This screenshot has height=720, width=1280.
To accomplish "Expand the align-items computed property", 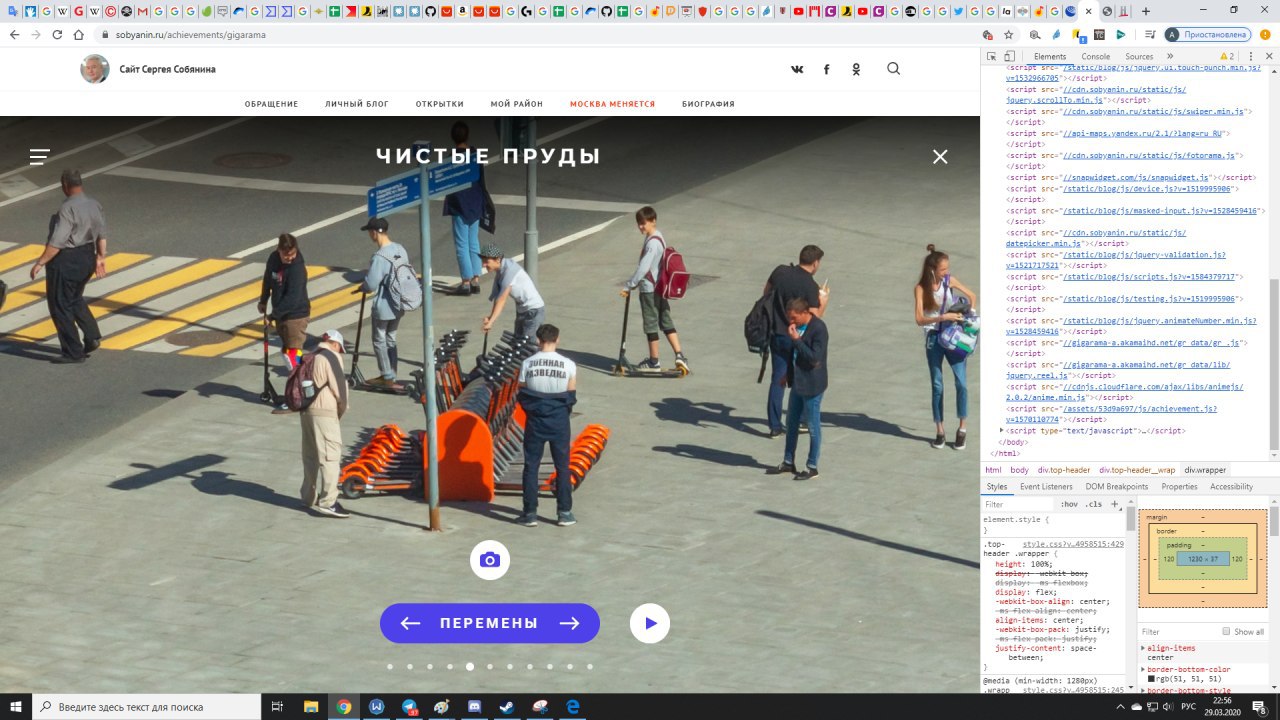I will tap(1144, 648).
